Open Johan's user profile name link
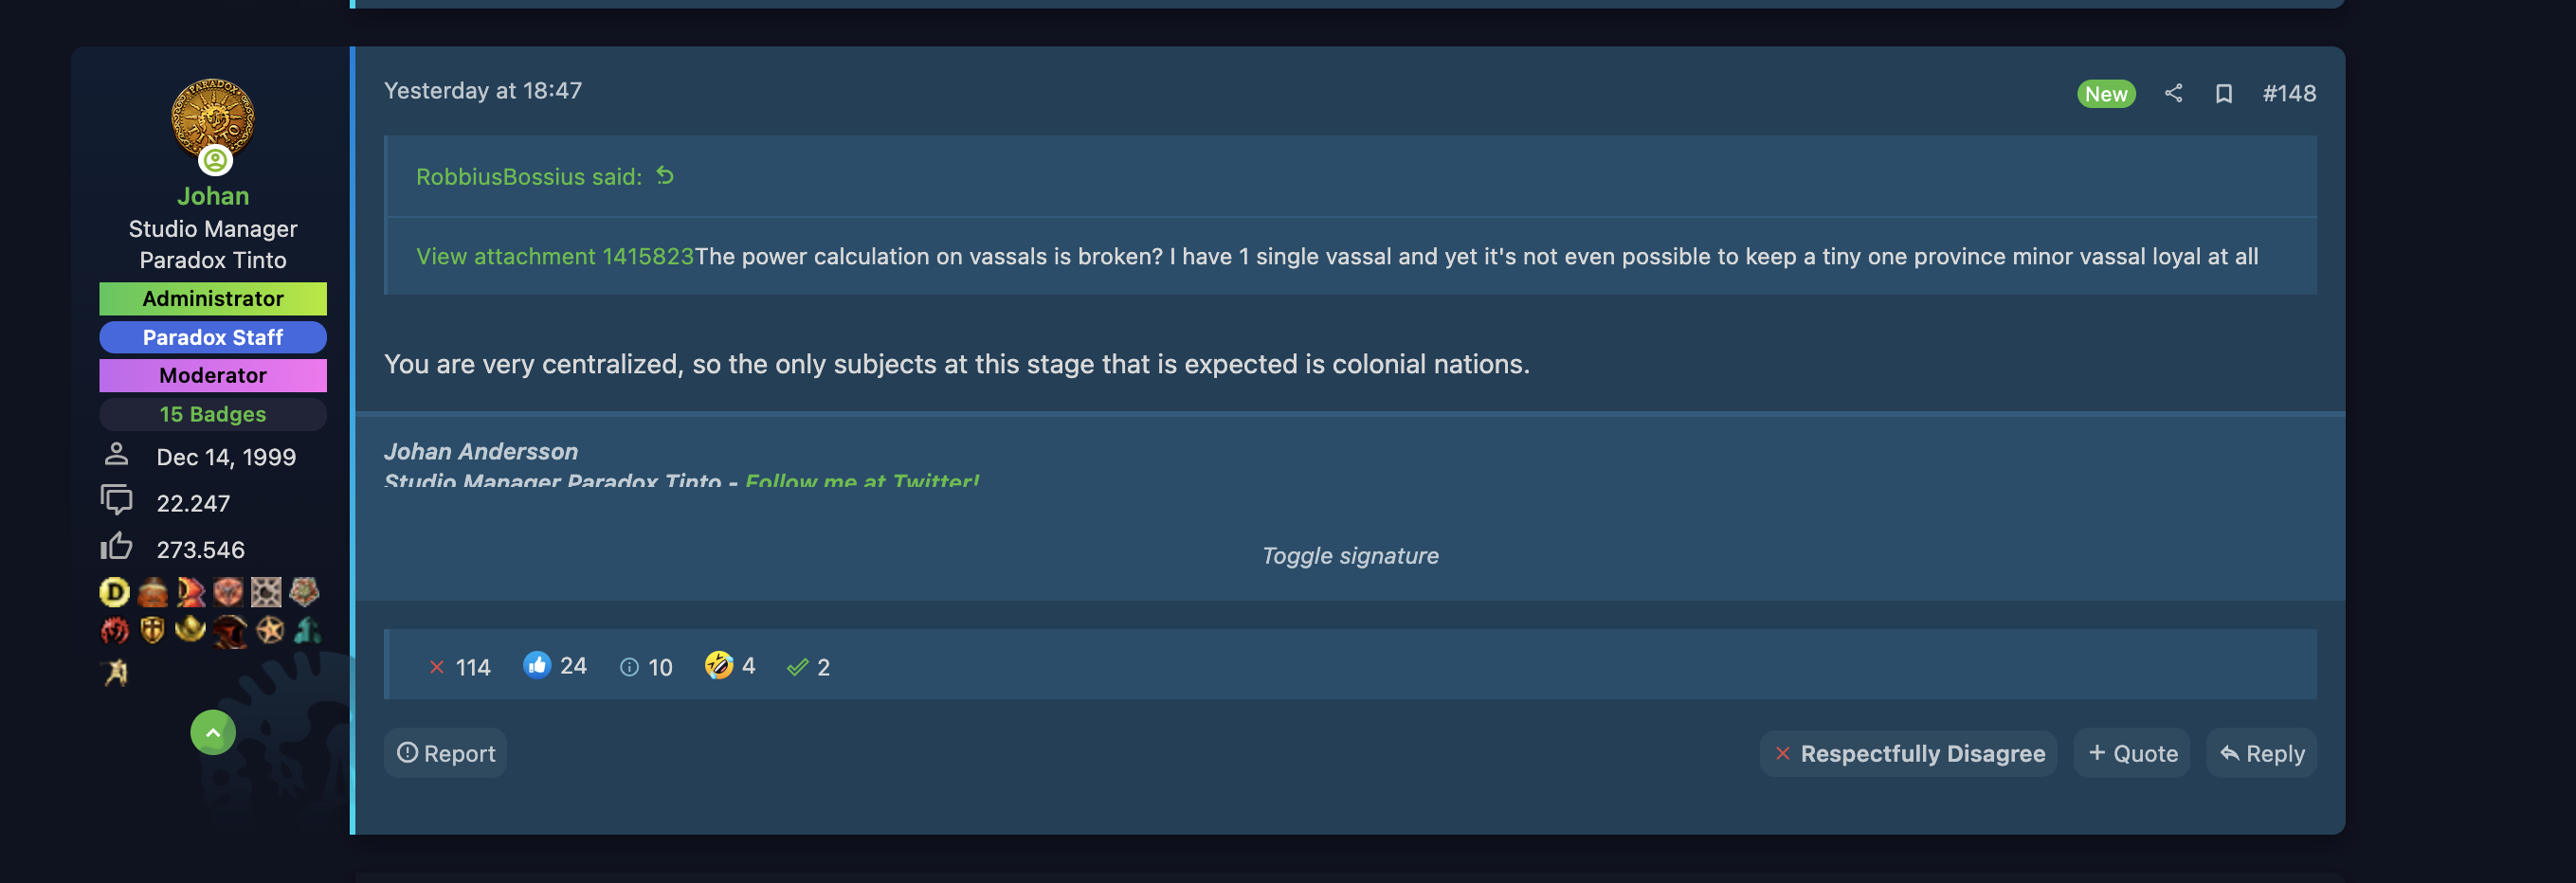Image resolution: width=2576 pixels, height=883 pixels. pos(213,196)
